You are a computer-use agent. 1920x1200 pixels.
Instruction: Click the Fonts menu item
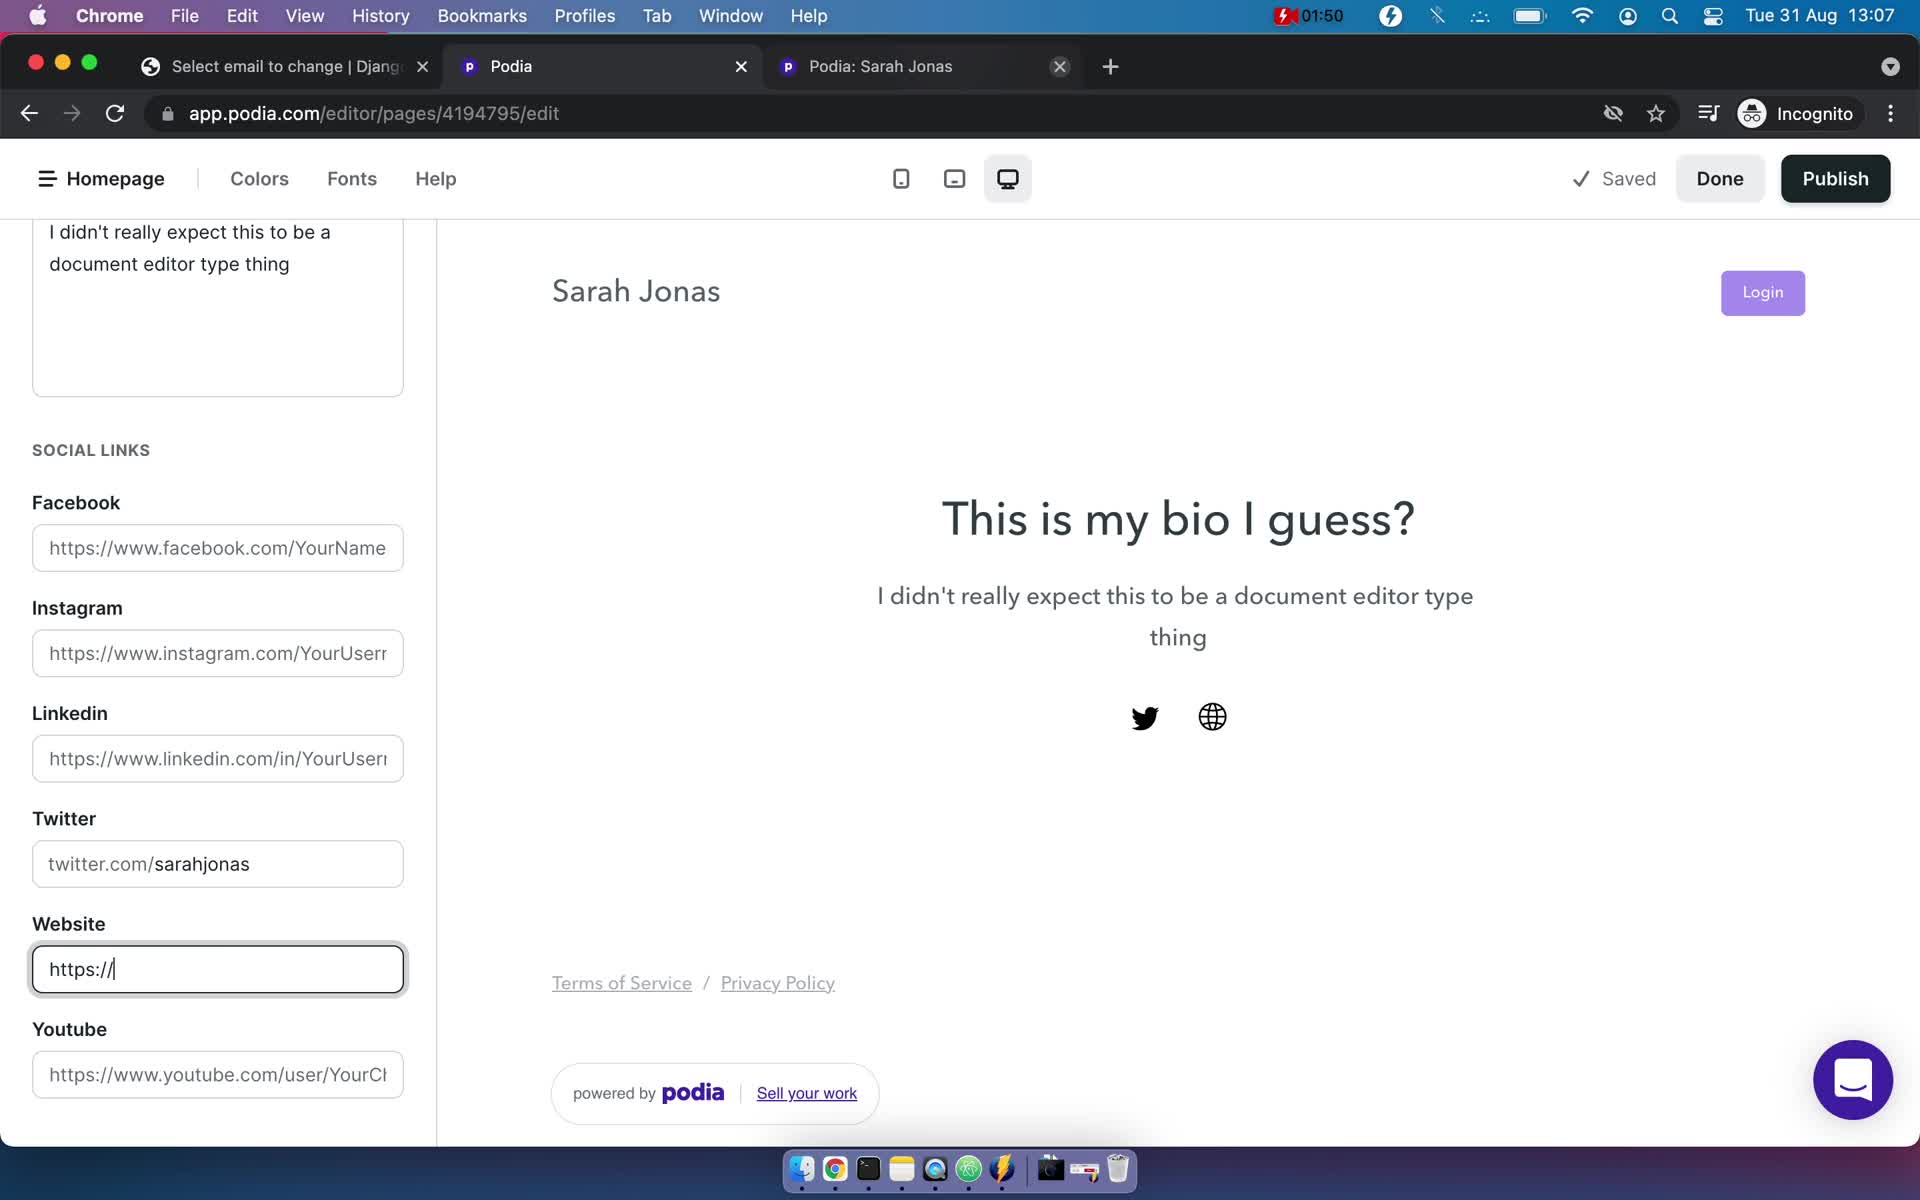(x=352, y=177)
